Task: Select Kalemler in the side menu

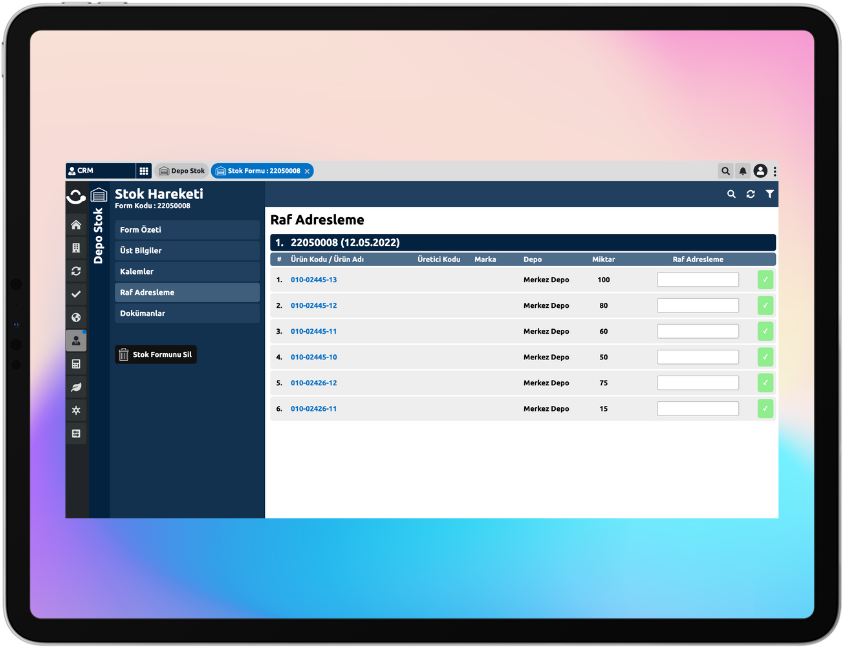Action: [187, 271]
